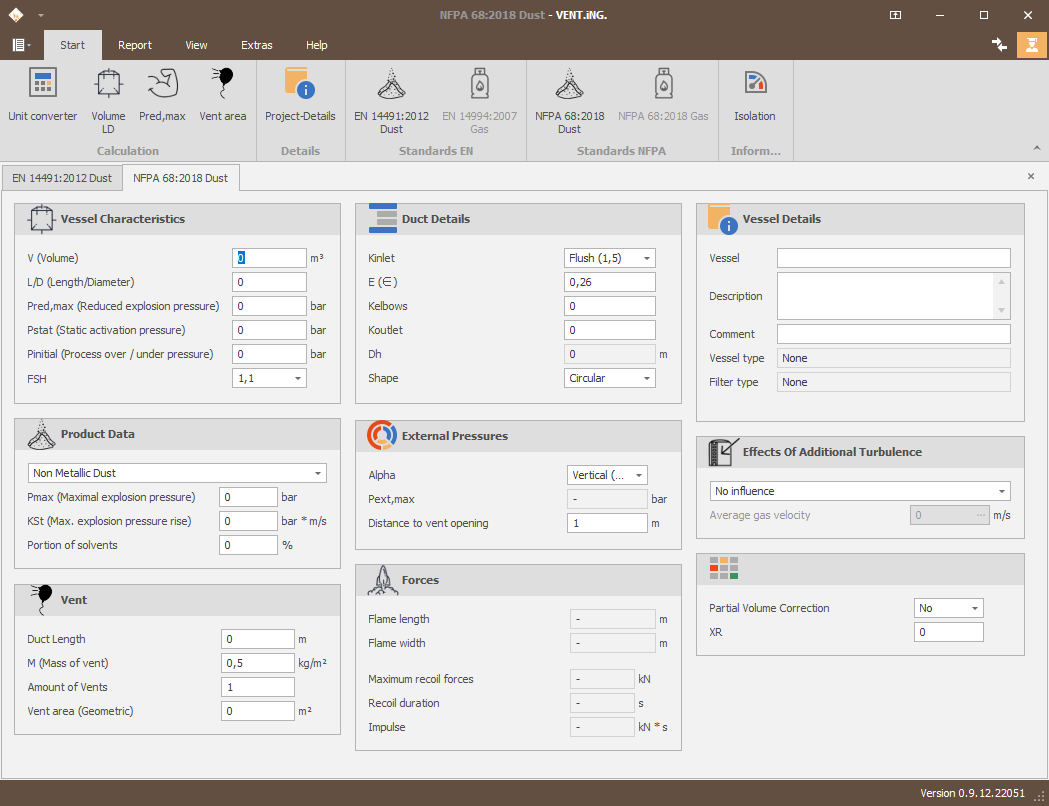The width and height of the screenshot is (1049, 806).
Task: Open the Partial Volume Correction dropdown
Action: click(x=975, y=608)
